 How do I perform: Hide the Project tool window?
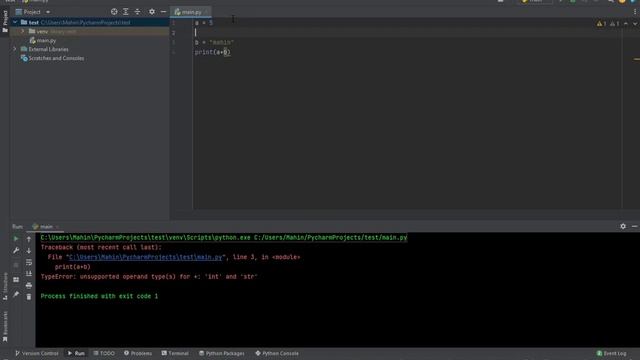(163, 12)
